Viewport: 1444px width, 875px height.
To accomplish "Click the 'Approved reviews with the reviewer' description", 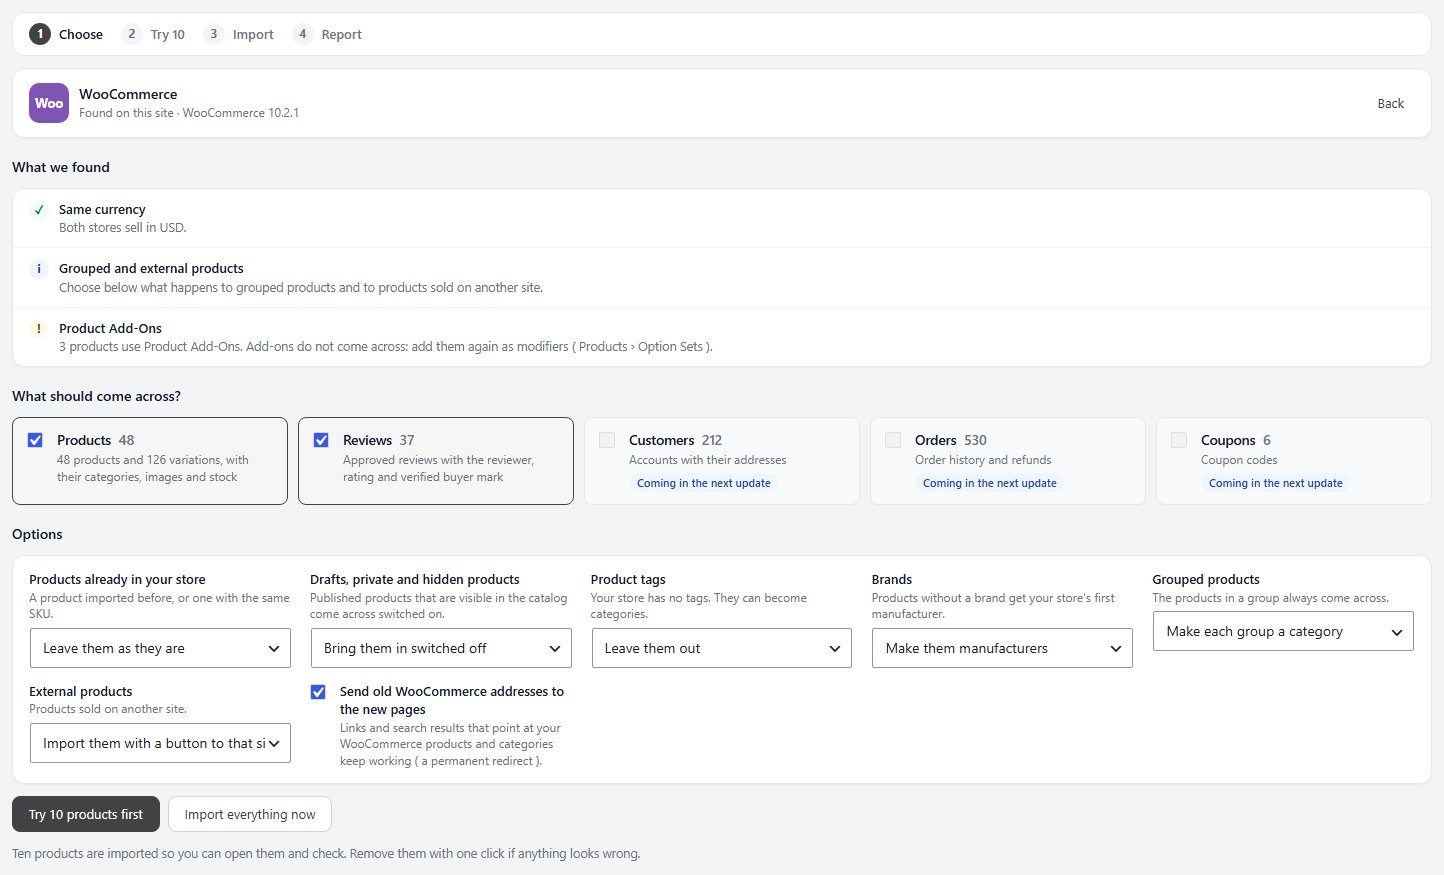I will tap(438, 469).
